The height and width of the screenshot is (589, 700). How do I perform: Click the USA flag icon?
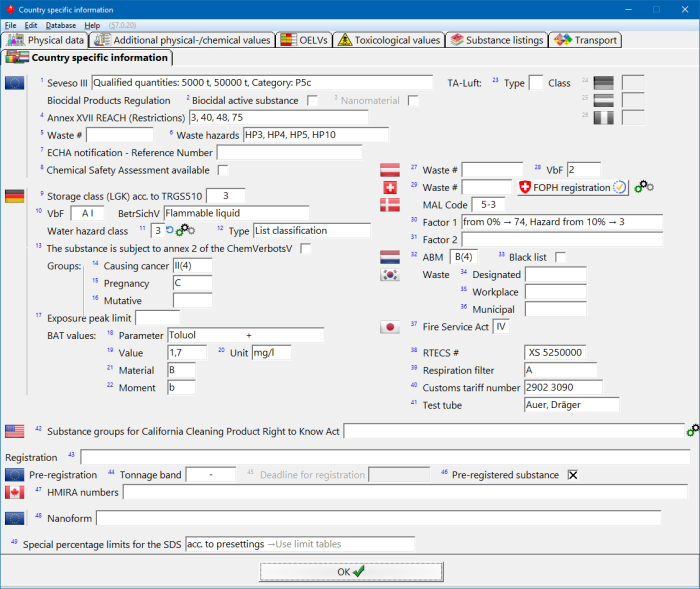[15, 431]
